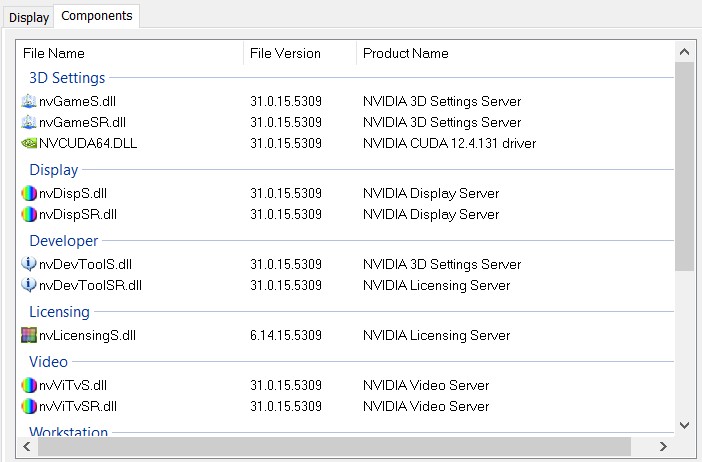Select the nvViTvS.dll file name

click(73, 385)
